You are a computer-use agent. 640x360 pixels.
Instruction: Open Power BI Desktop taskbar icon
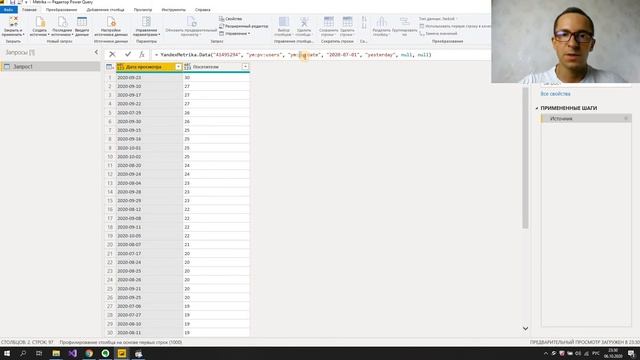[122, 353]
